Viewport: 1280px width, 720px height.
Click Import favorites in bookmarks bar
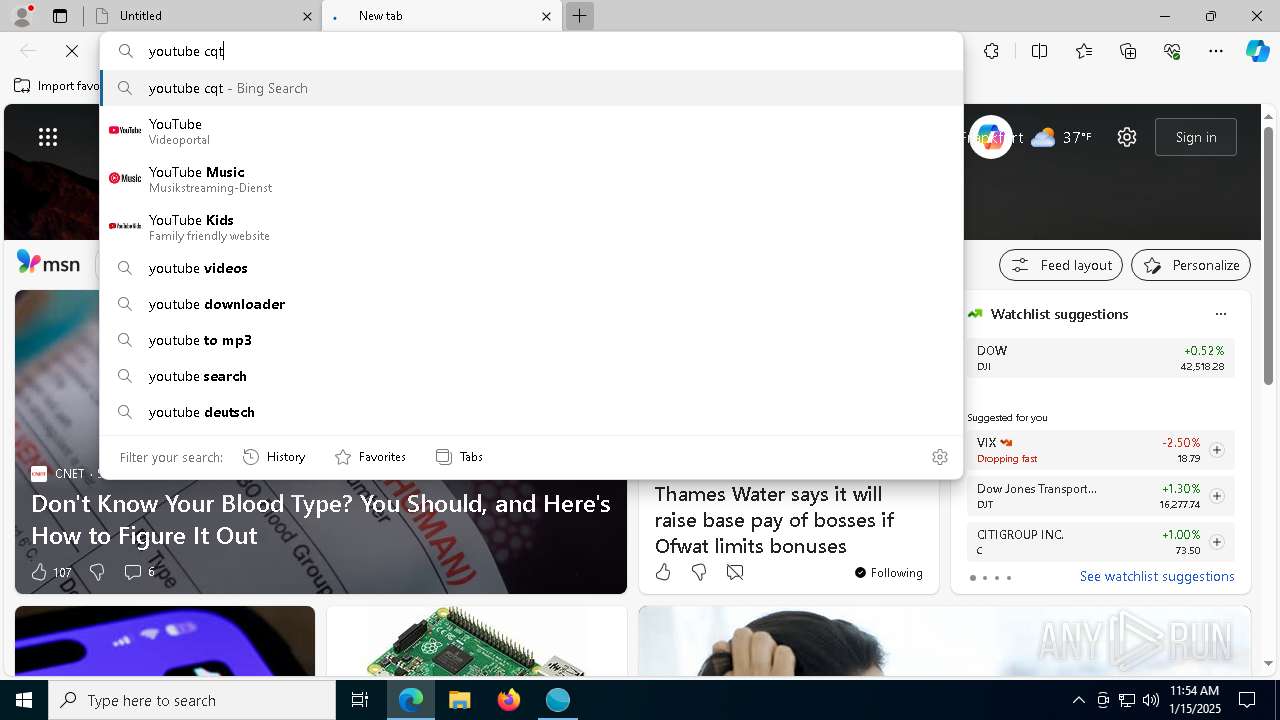57,86
